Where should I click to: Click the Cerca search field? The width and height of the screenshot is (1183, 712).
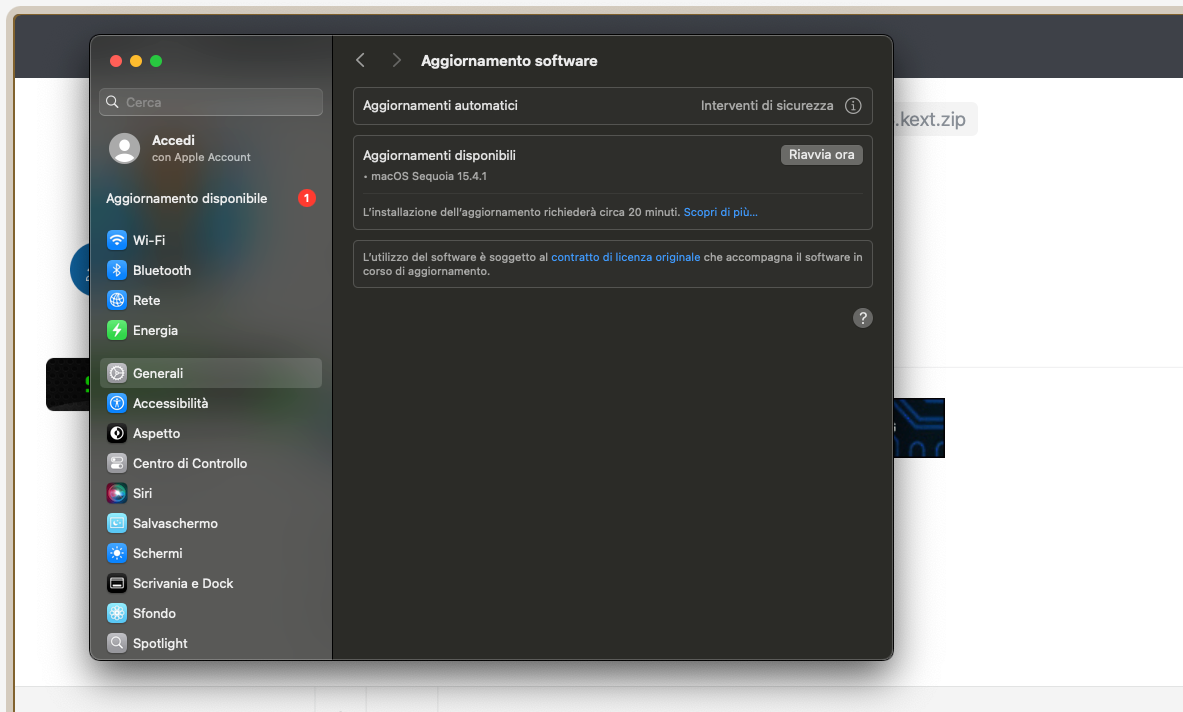point(210,102)
